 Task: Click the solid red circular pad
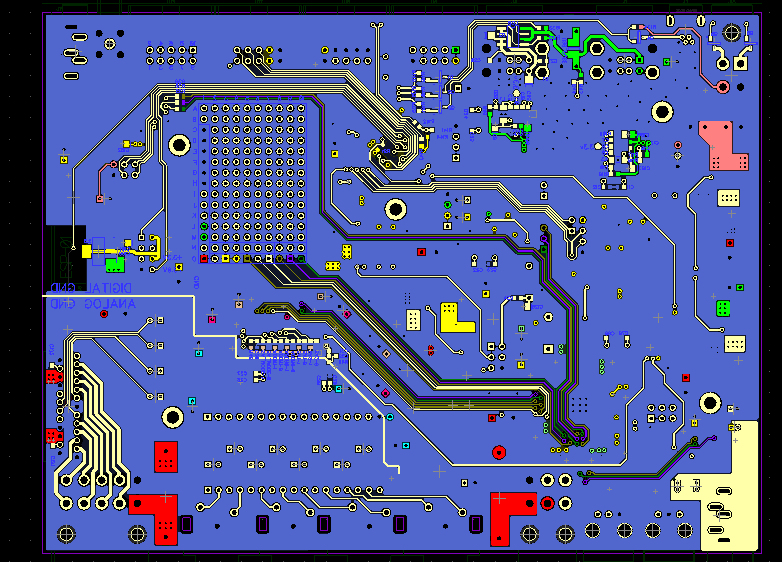(499, 452)
